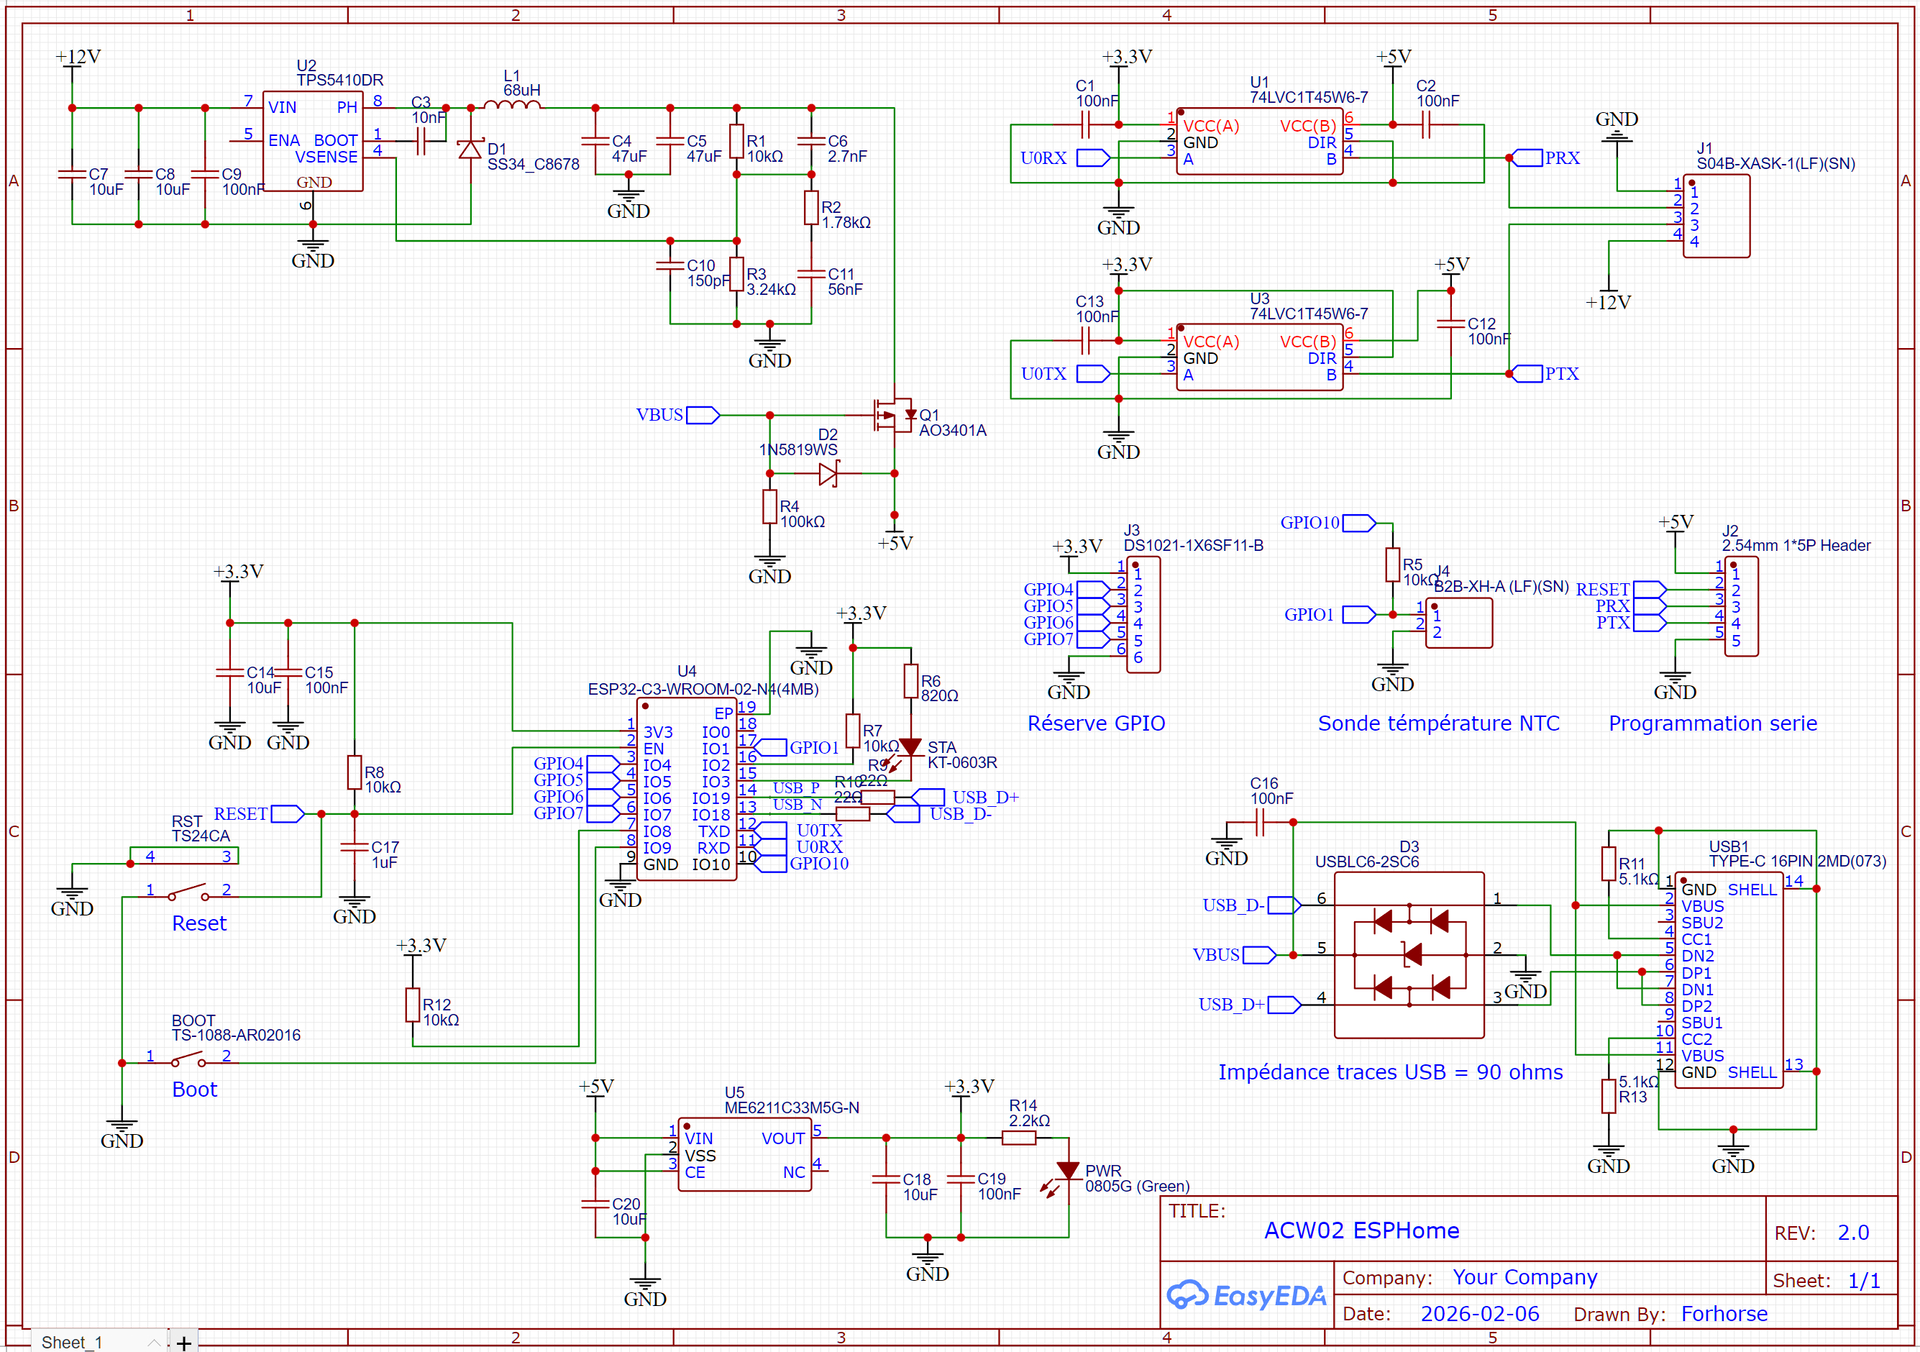Select the Forhorse drawn-by text
The height and width of the screenshot is (1352, 1920).
(x=1723, y=1314)
